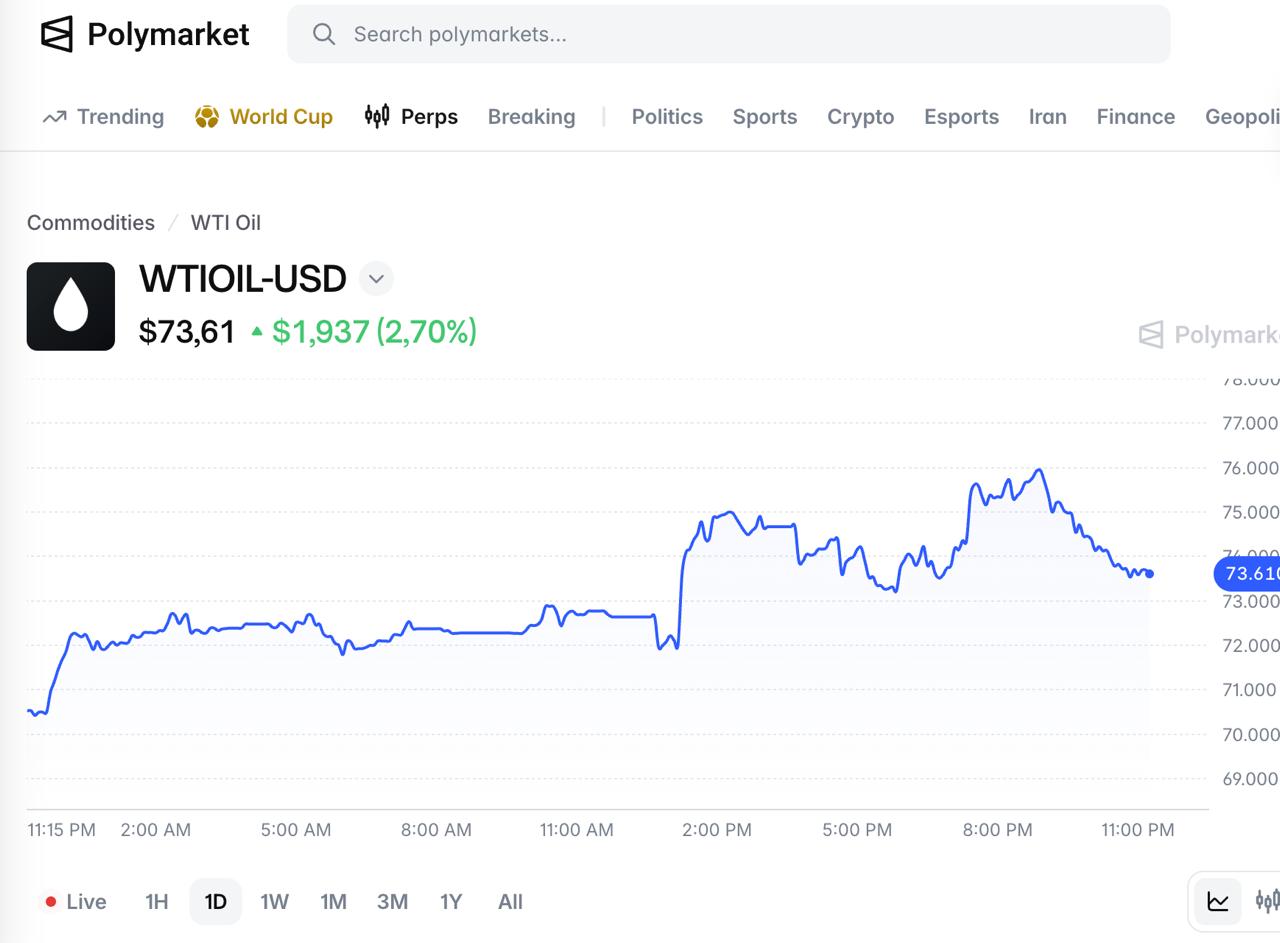The image size is (1280, 943).
Task: Click the WTI Oil droplet icon
Action: pyautogui.click(x=71, y=306)
